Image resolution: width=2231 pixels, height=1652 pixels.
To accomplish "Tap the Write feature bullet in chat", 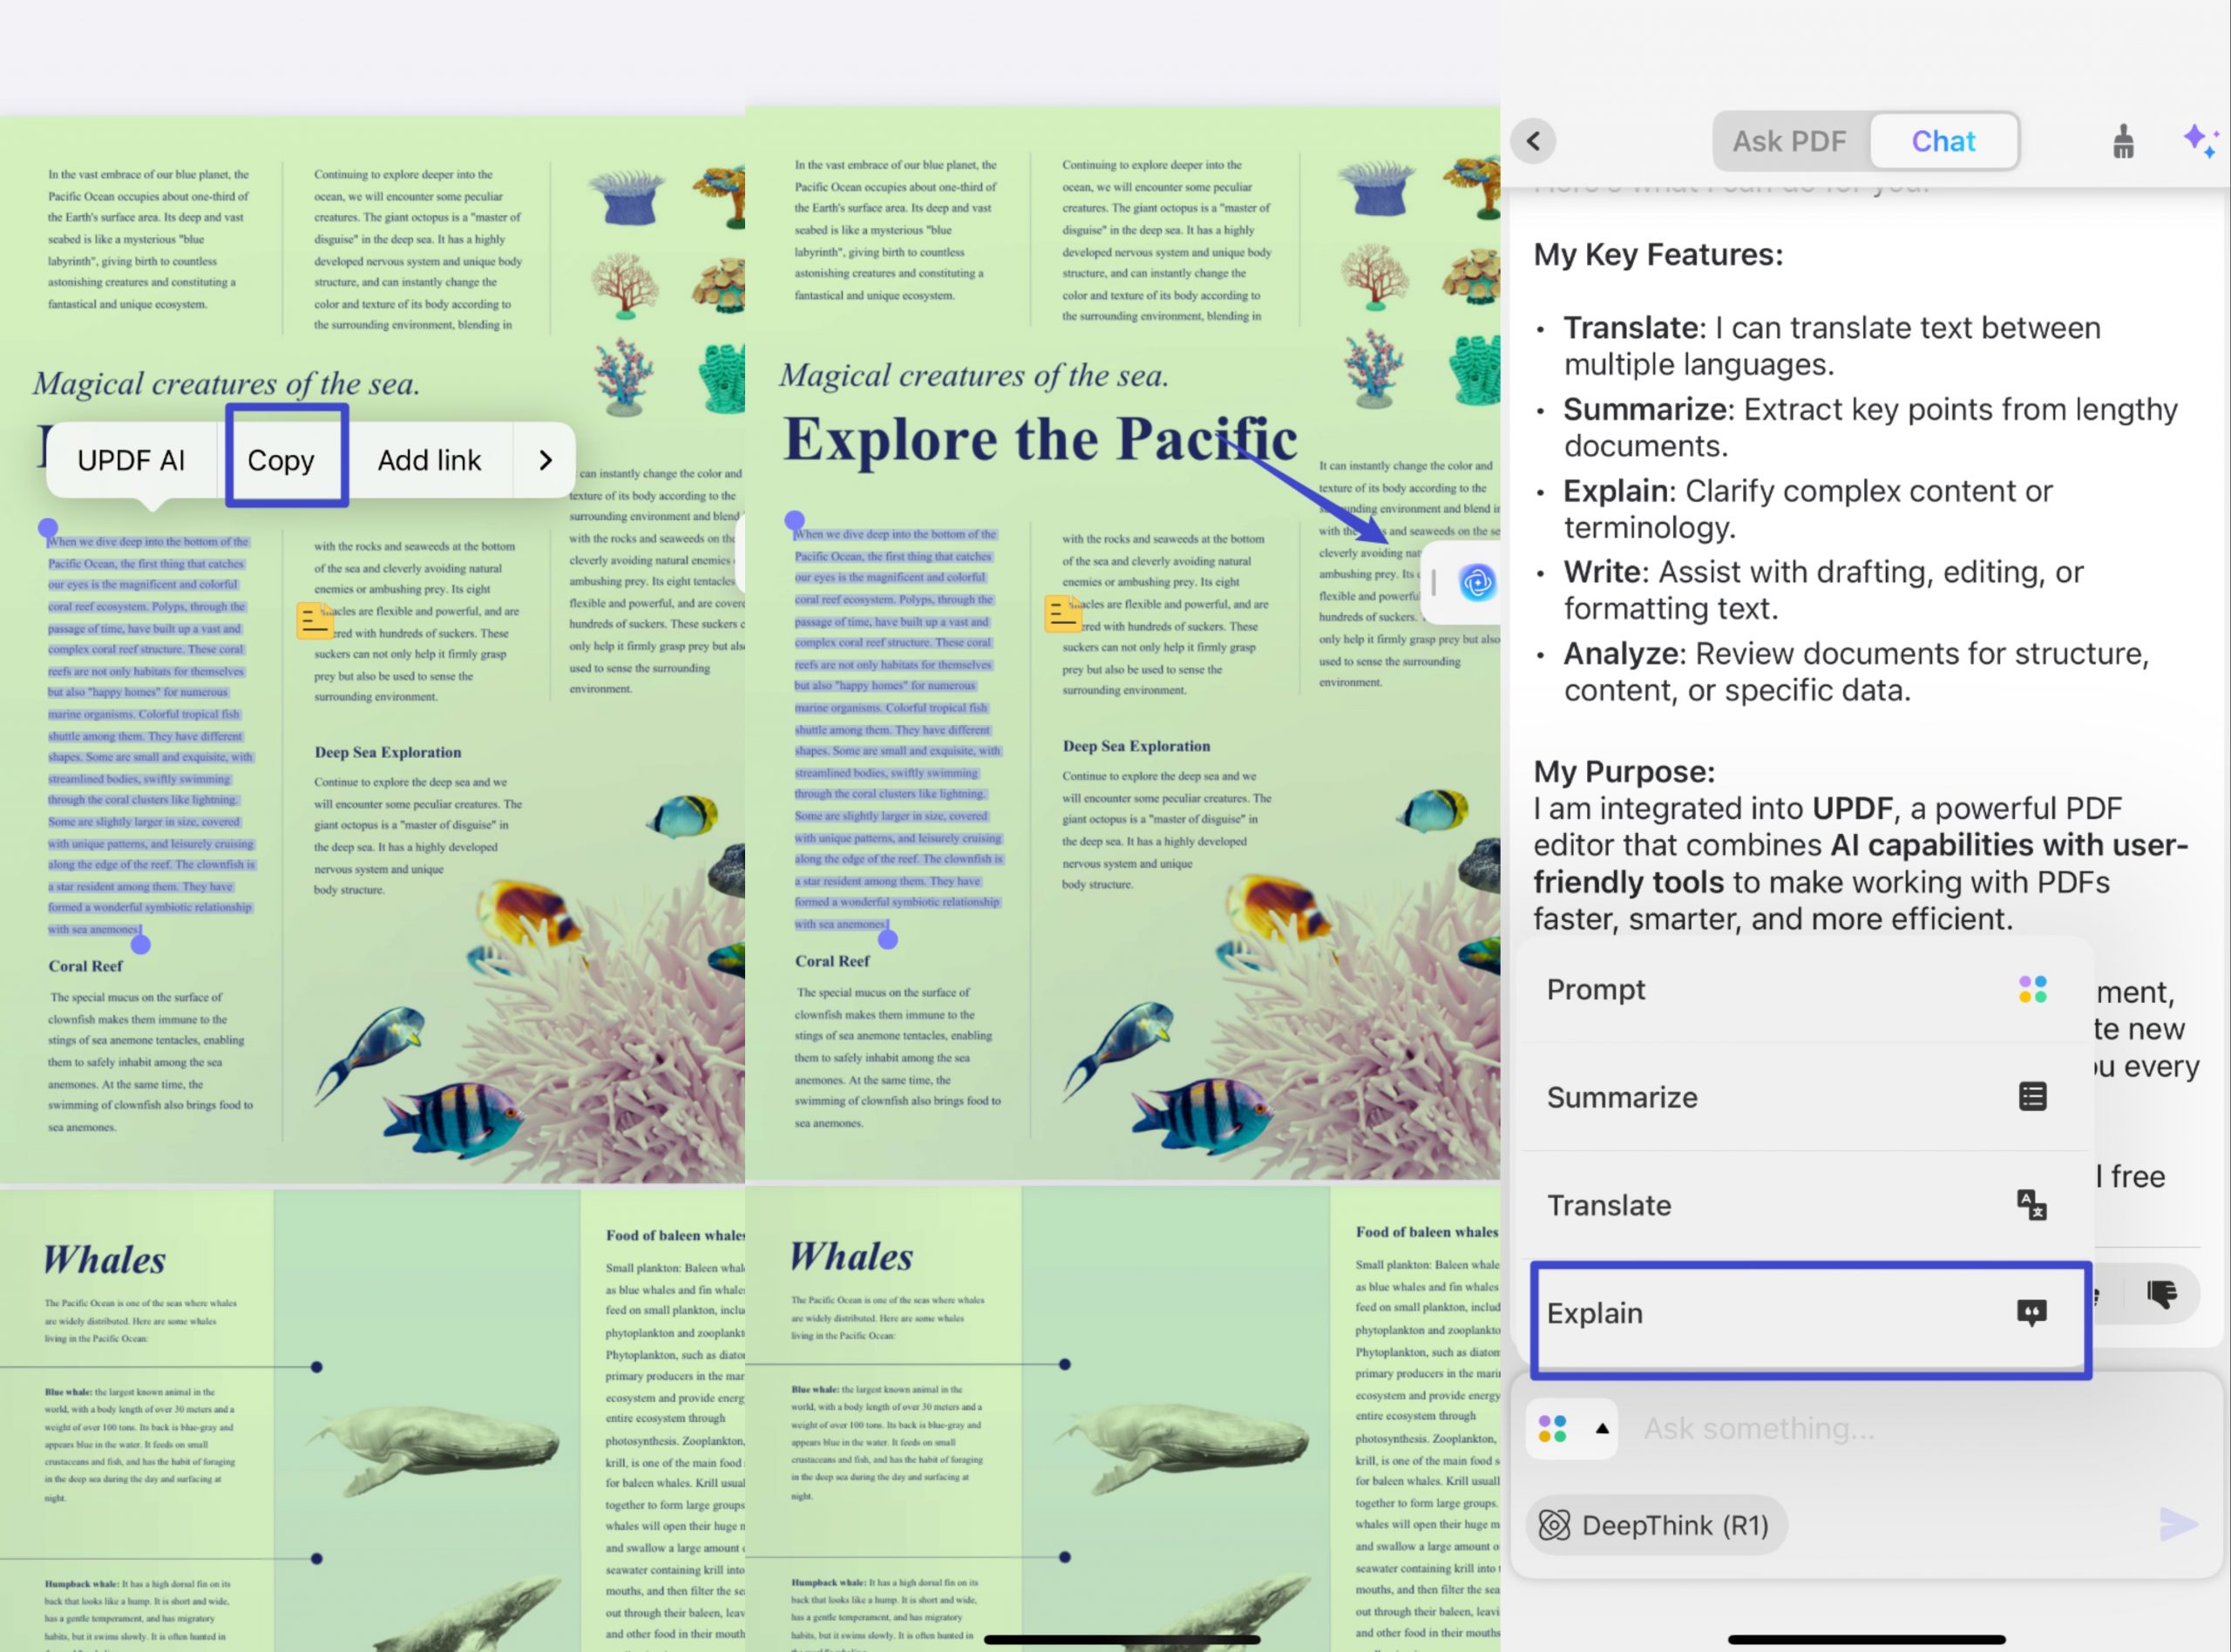I will (x=1824, y=590).
